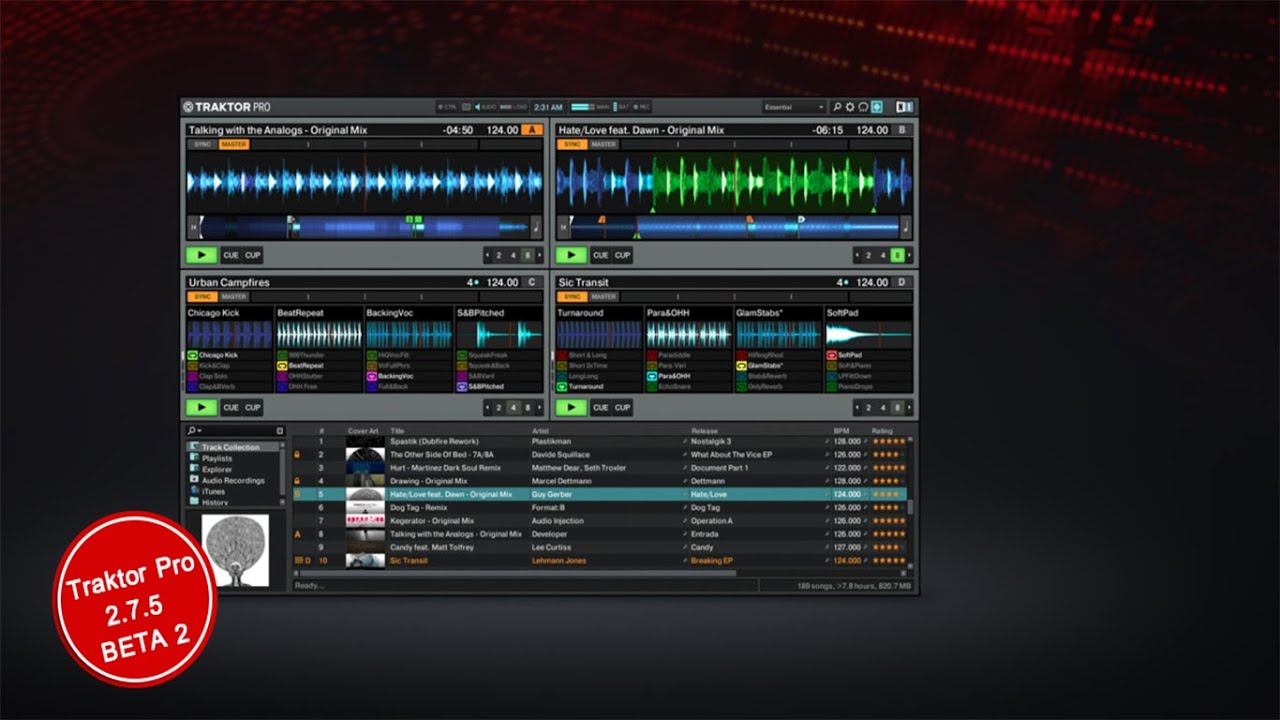Viewport: 1280px width, 720px height.
Task: Click the CUE button on Deck B
Action: (x=601, y=255)
